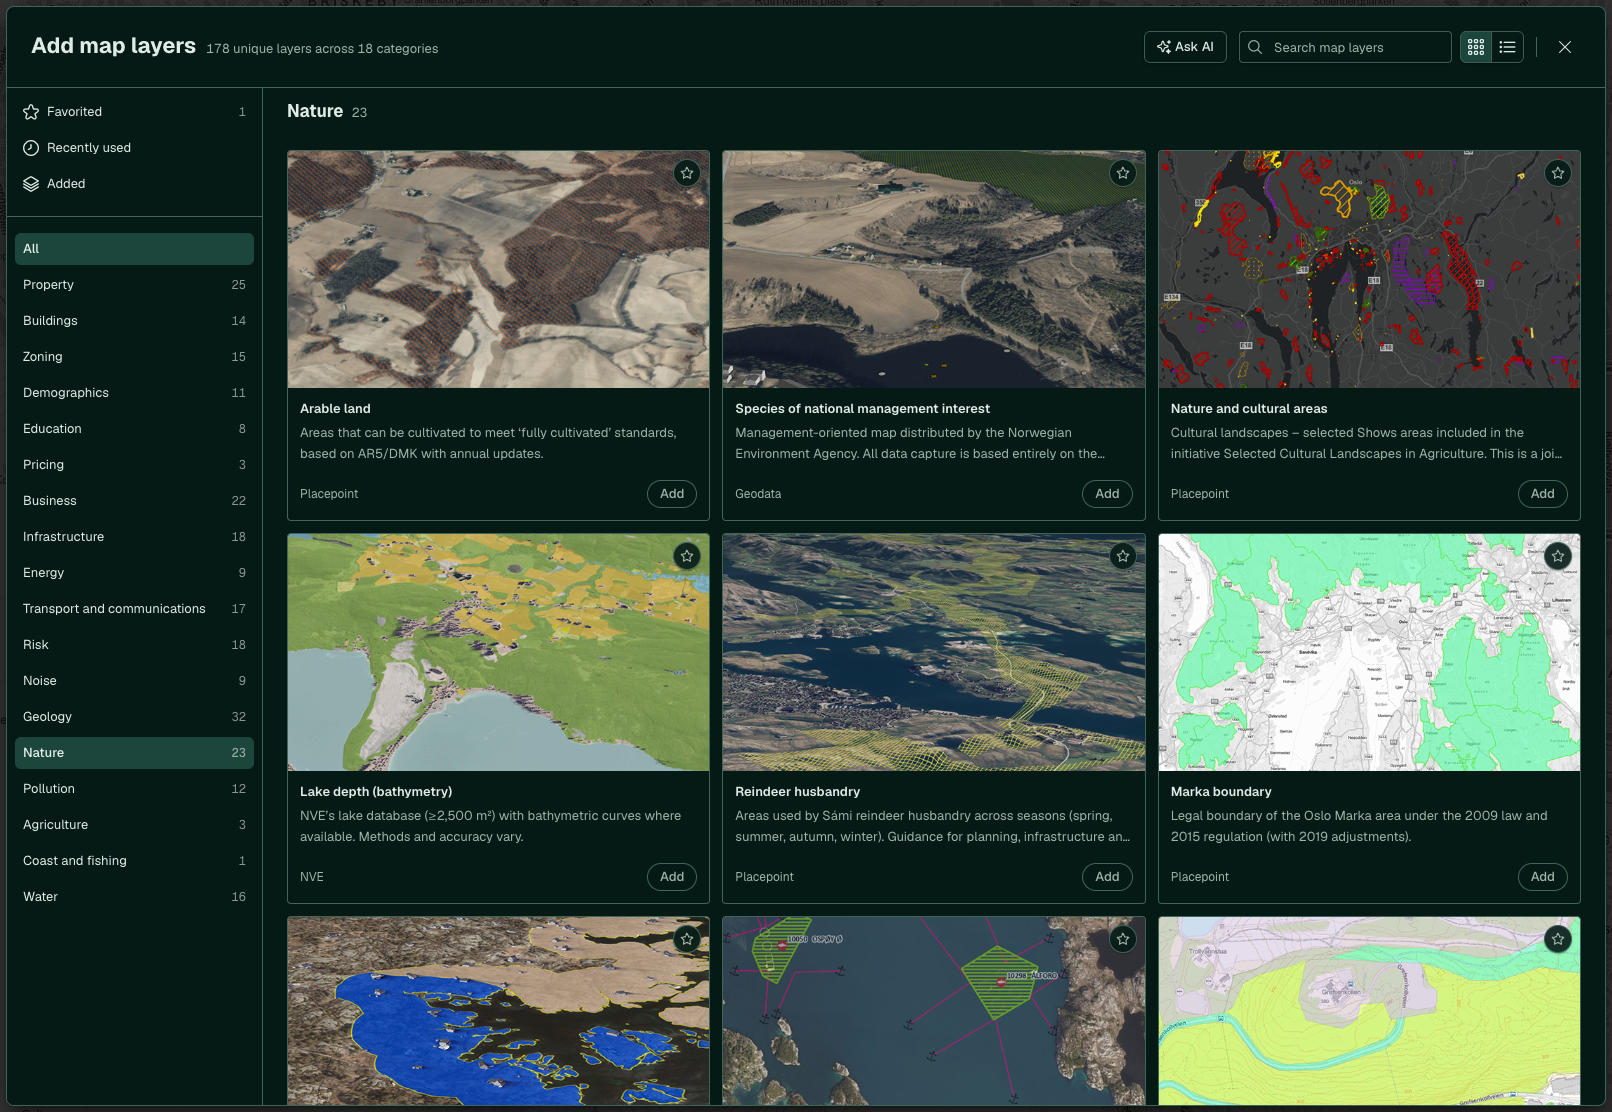Select the Zoning category
Viewport: 1612px width, 1112px height.
(134, 357)
